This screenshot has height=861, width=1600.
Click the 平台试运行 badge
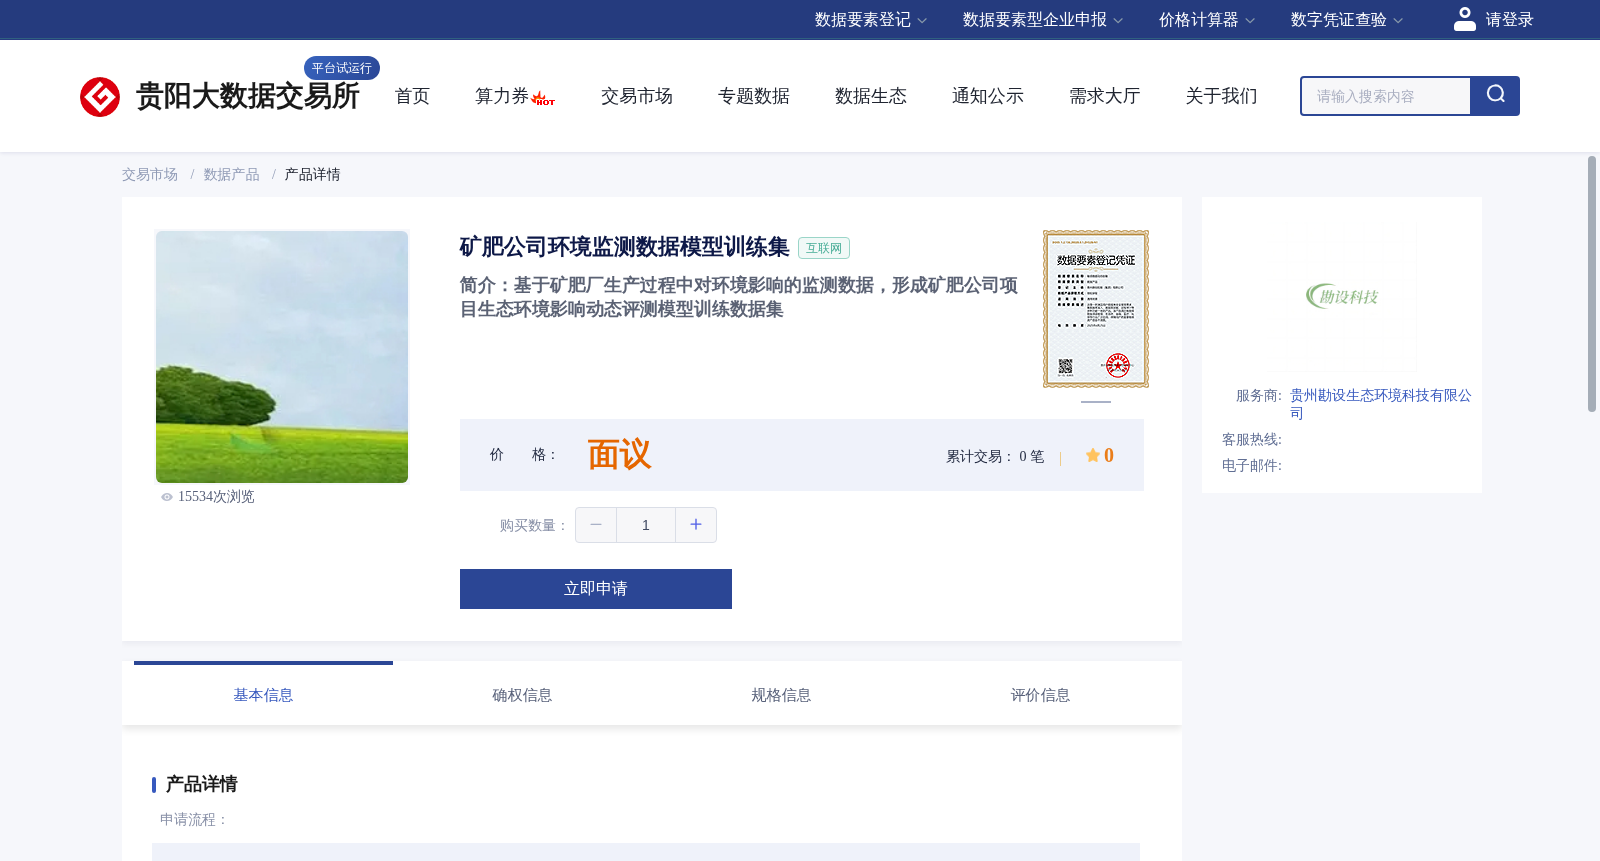[x=342, y=68]
